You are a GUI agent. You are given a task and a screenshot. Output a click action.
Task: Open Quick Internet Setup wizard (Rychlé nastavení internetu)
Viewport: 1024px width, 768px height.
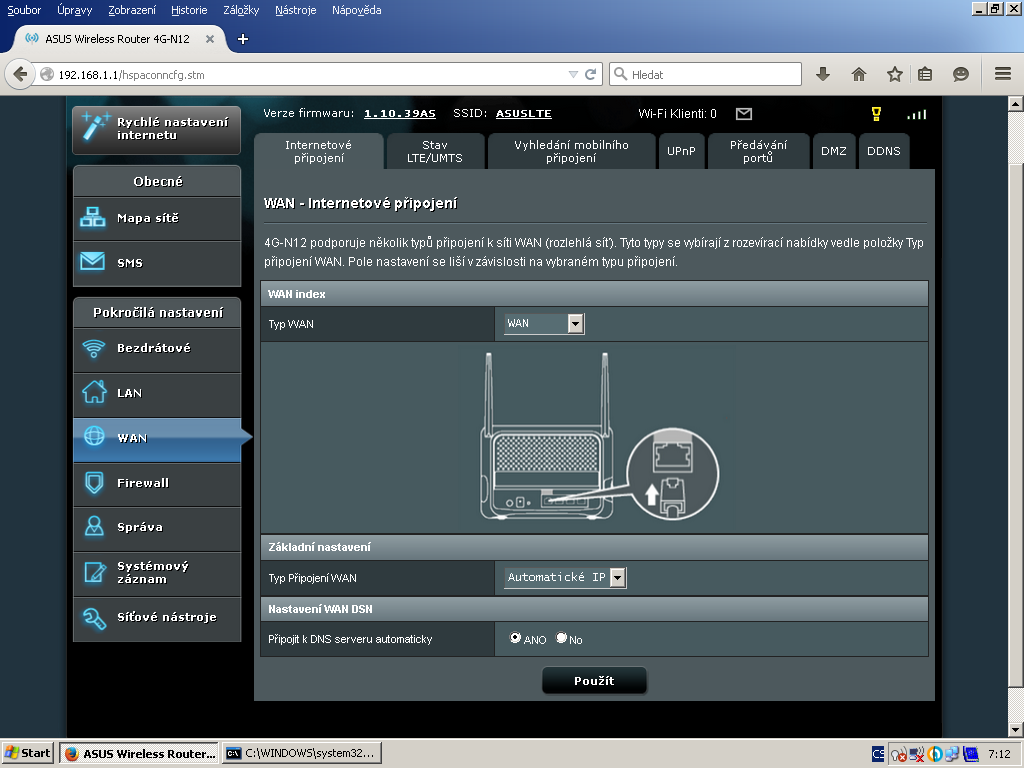[x=157, y=129]
